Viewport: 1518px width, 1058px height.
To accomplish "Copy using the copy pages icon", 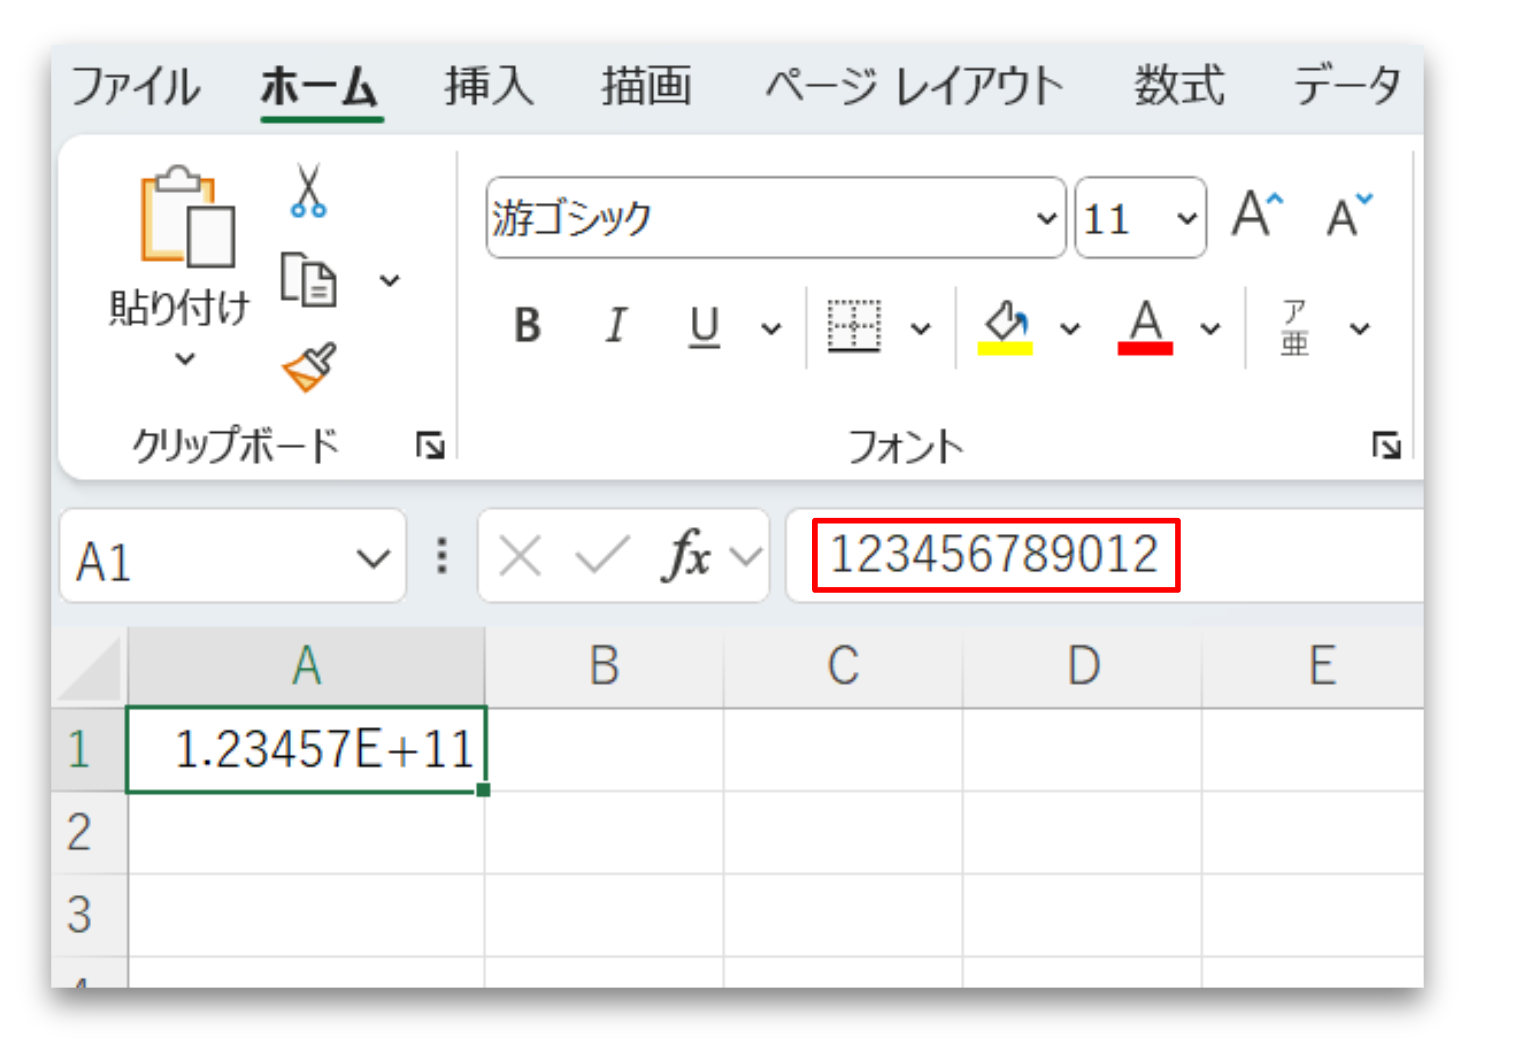I will click(308, 280).
